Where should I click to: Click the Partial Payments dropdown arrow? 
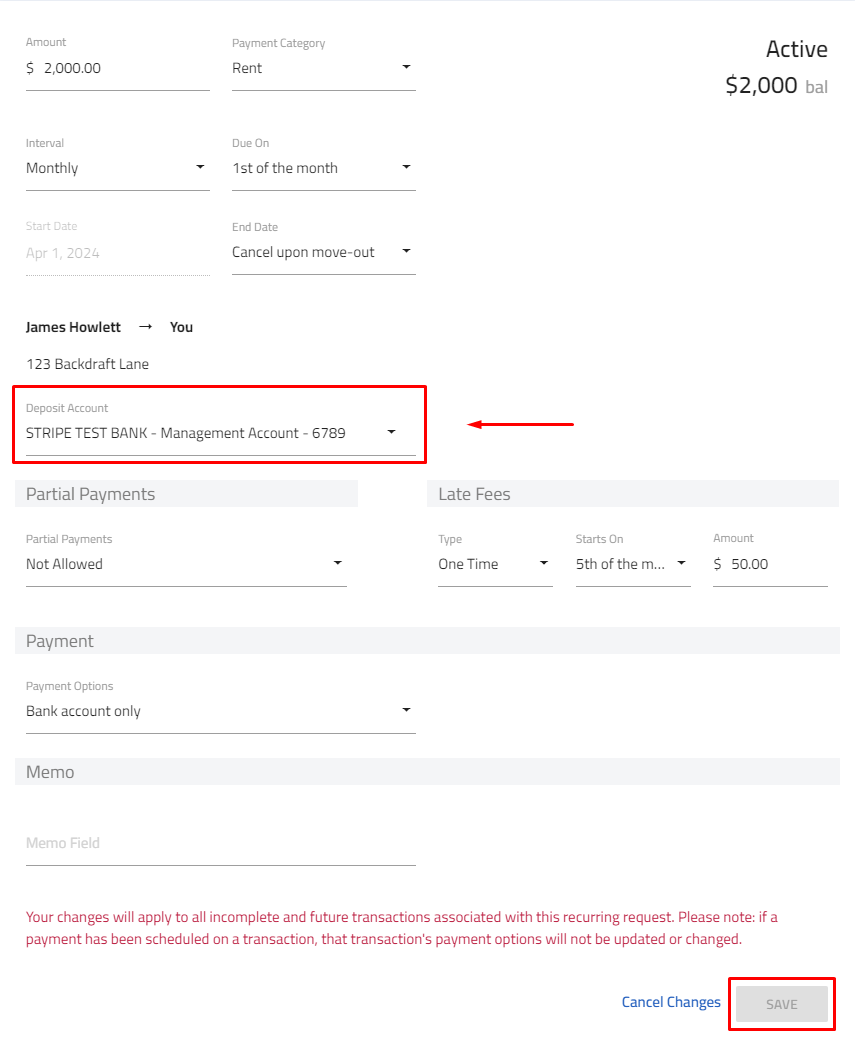[x=337, y=563]
